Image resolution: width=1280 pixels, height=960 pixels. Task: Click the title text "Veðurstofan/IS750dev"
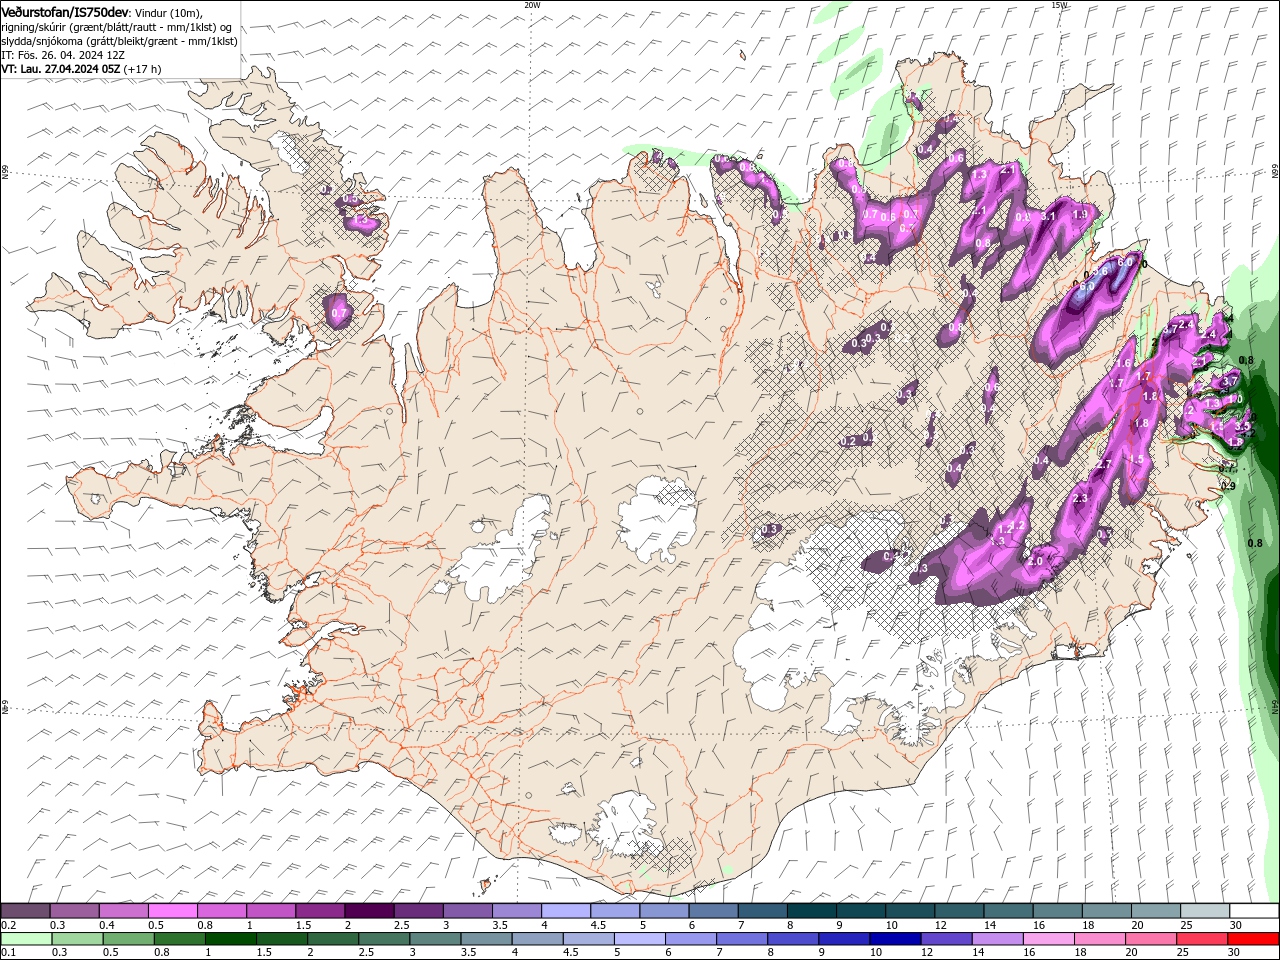[66, 11]
